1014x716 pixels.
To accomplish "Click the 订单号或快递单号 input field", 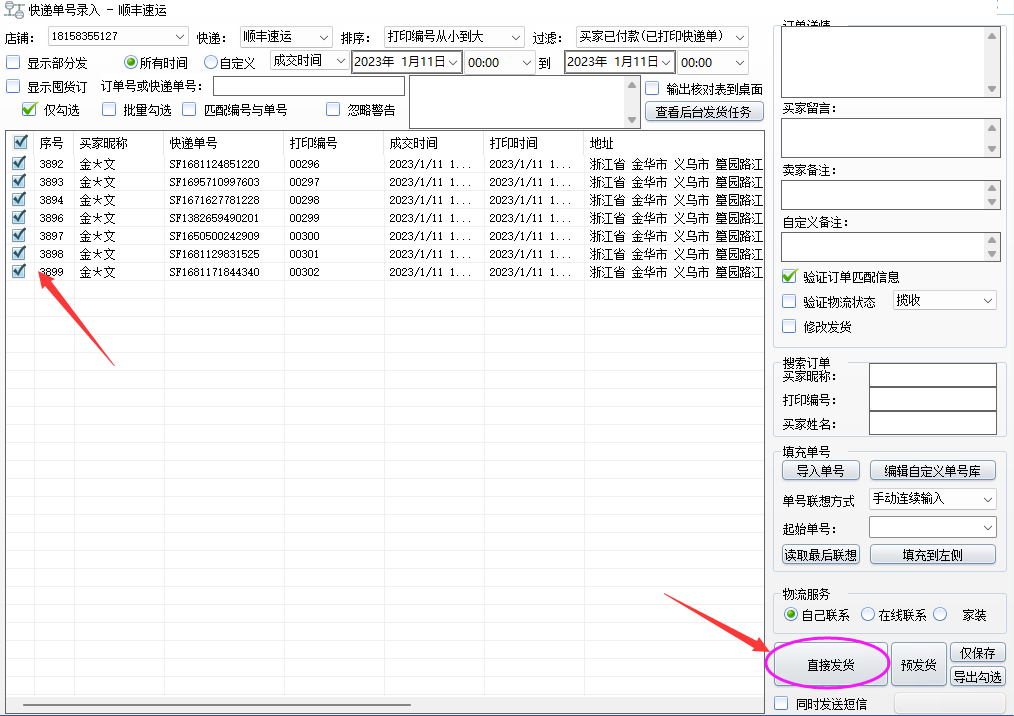I will click(x=308, y=86).
